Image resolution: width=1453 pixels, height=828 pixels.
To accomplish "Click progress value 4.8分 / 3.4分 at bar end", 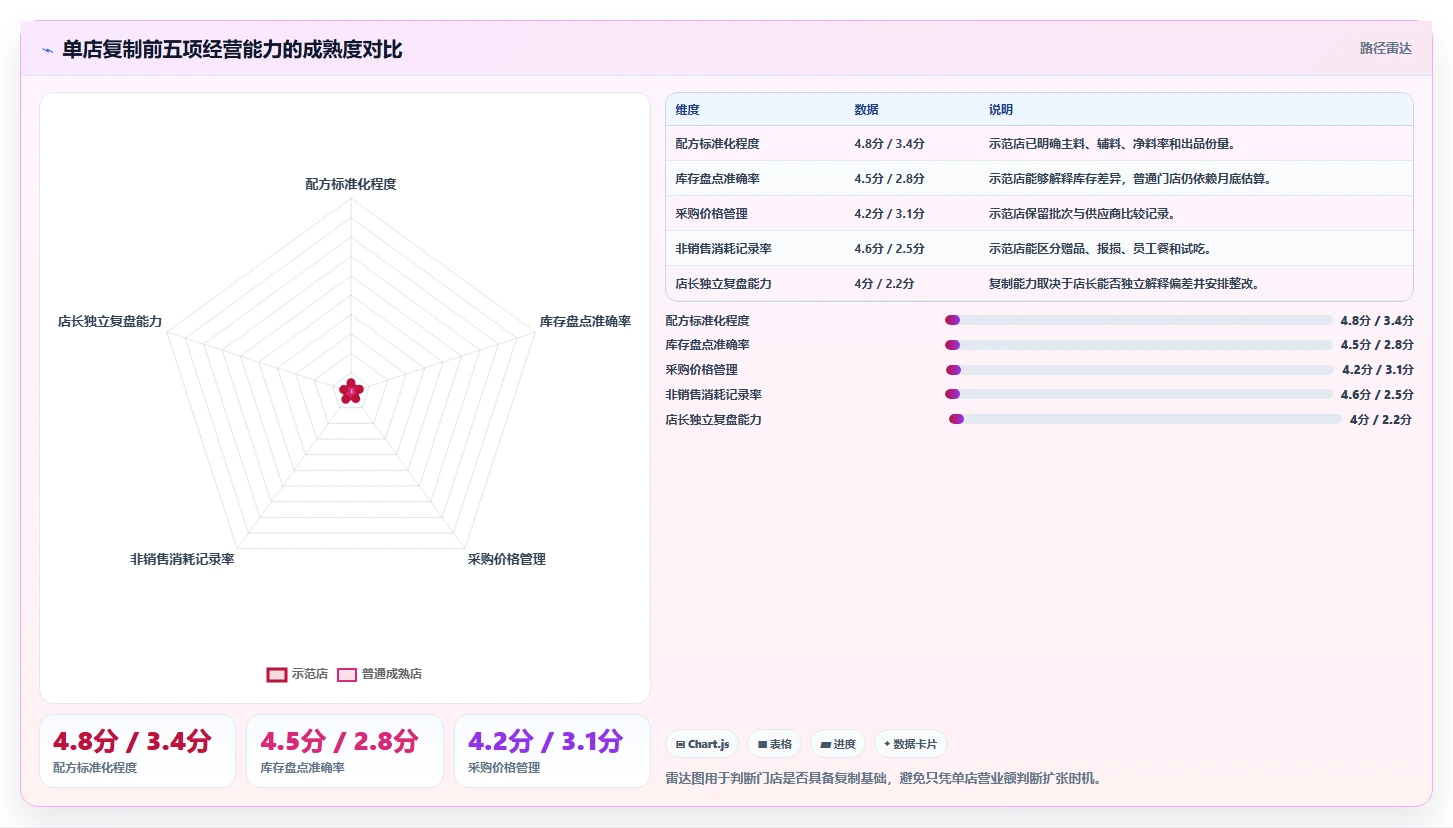I will click(x=1376, y=320).
